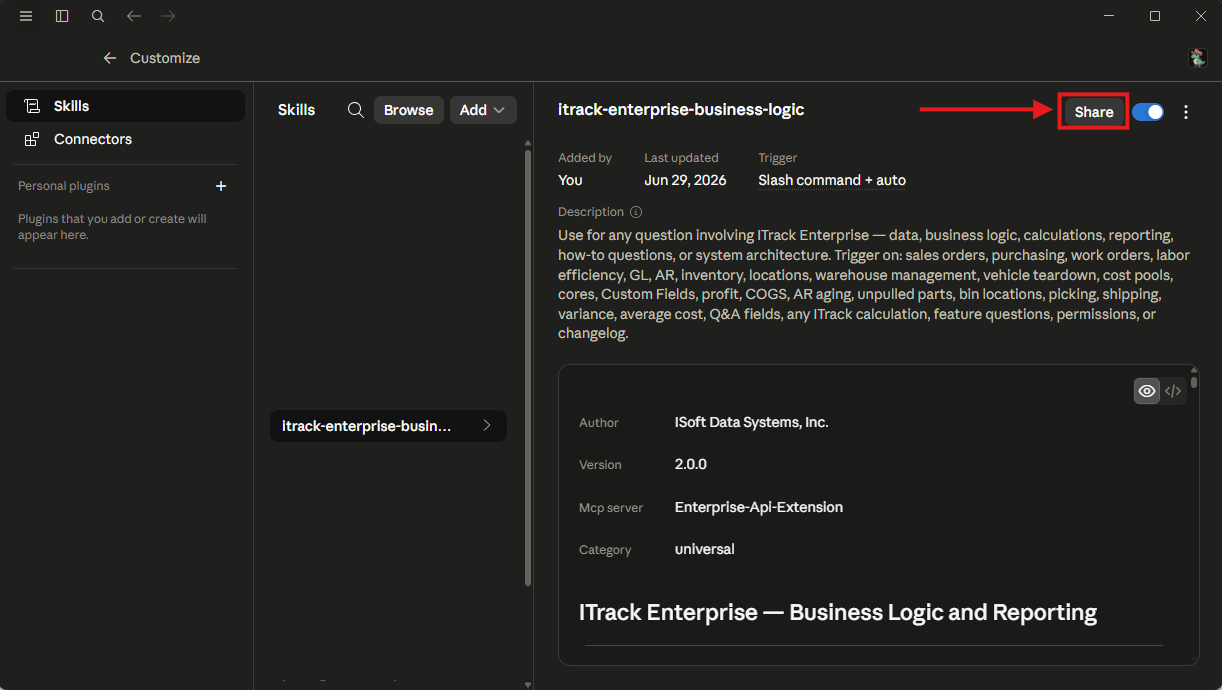The width and height of the screenshot is (1222, 690).
Task: Click the search icon in title bar
Action: (x=98, y=16)
